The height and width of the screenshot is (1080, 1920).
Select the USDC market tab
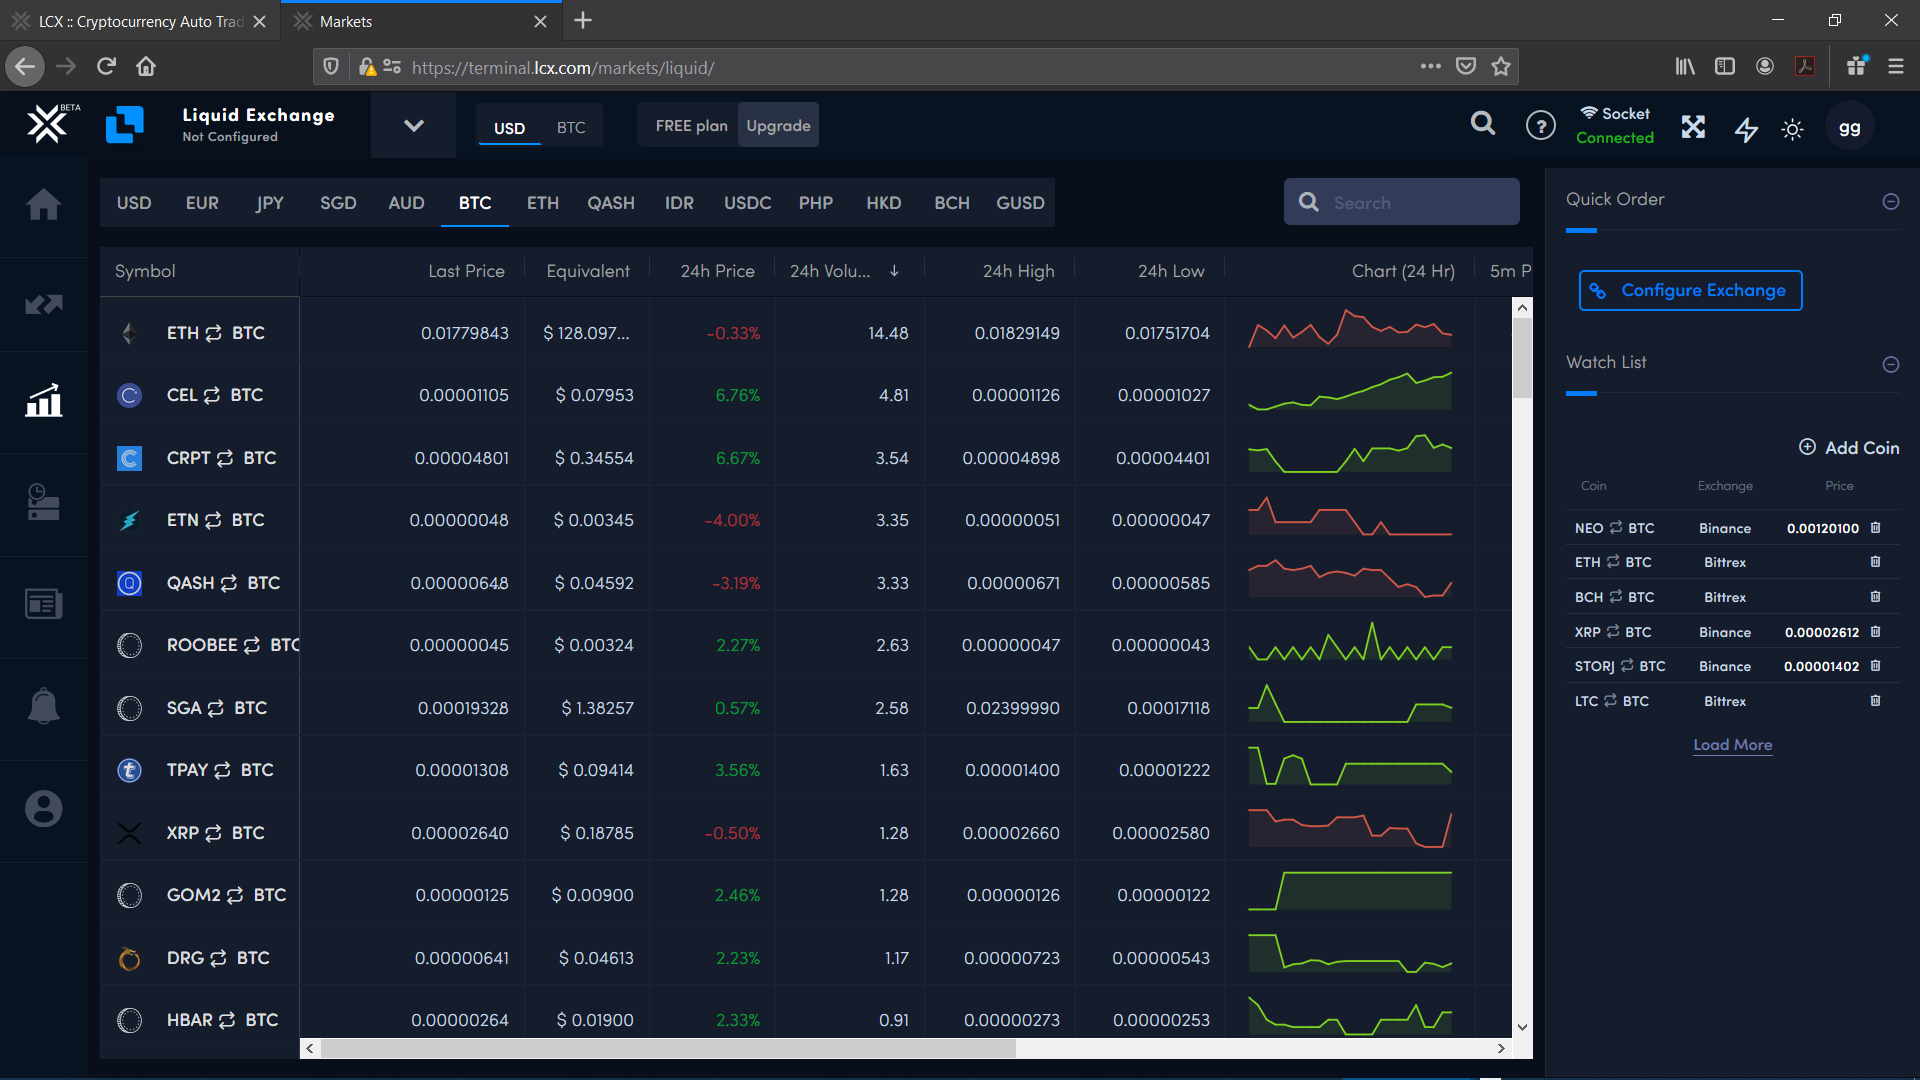tap(747, 203)
